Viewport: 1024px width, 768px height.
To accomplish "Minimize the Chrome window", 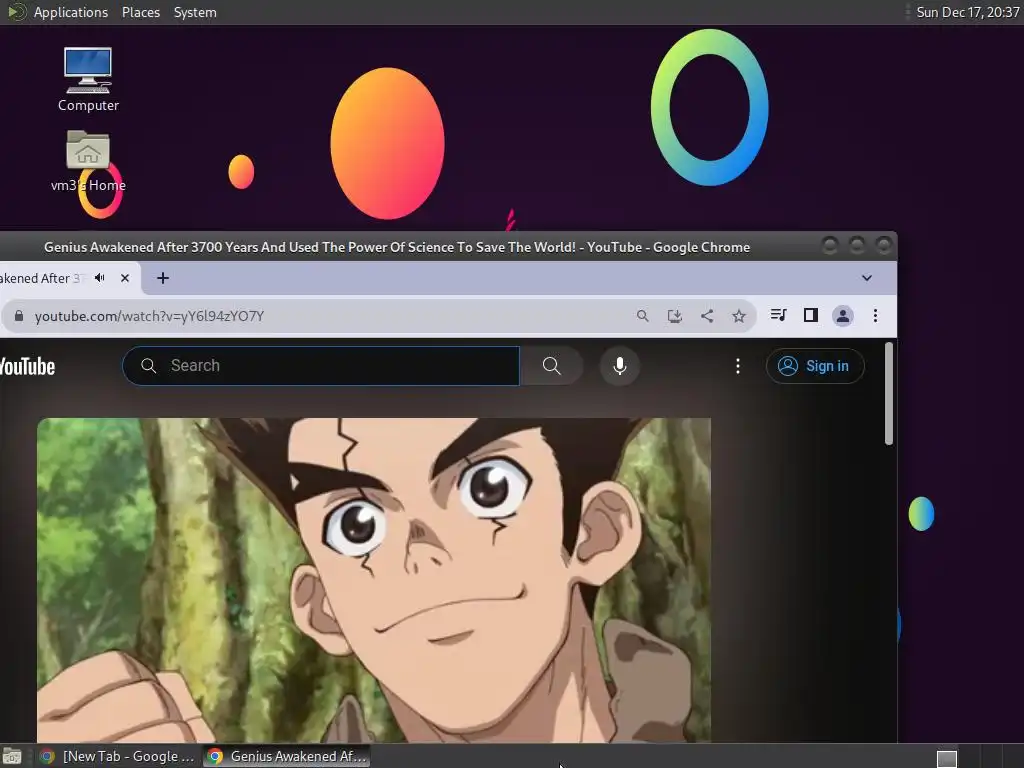I will (x=829, y=246).
